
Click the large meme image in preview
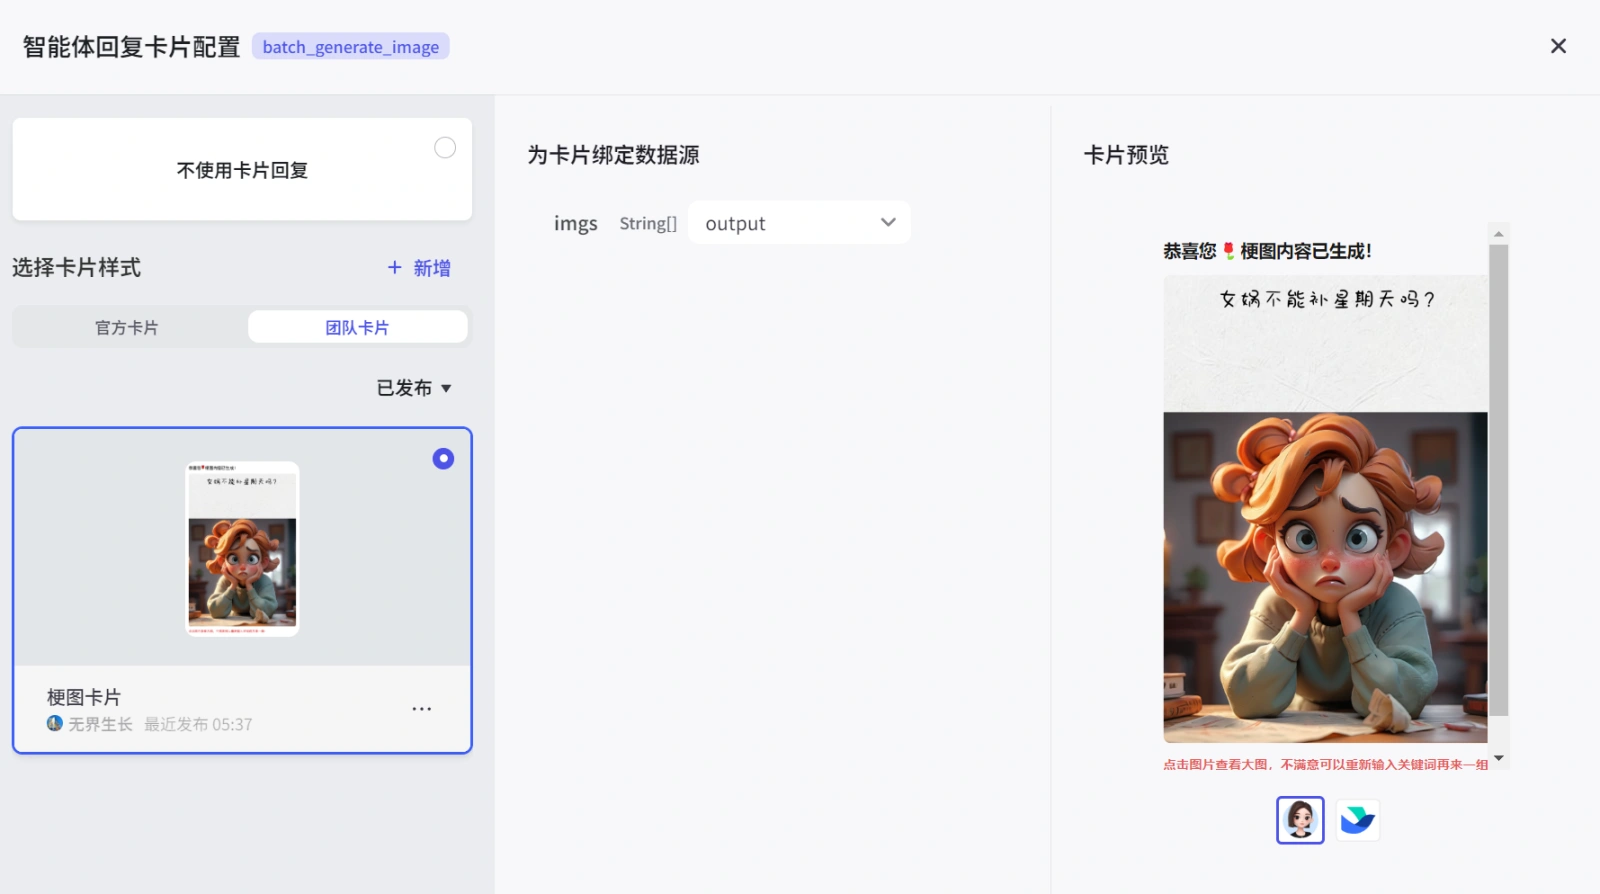[1325, 509]
